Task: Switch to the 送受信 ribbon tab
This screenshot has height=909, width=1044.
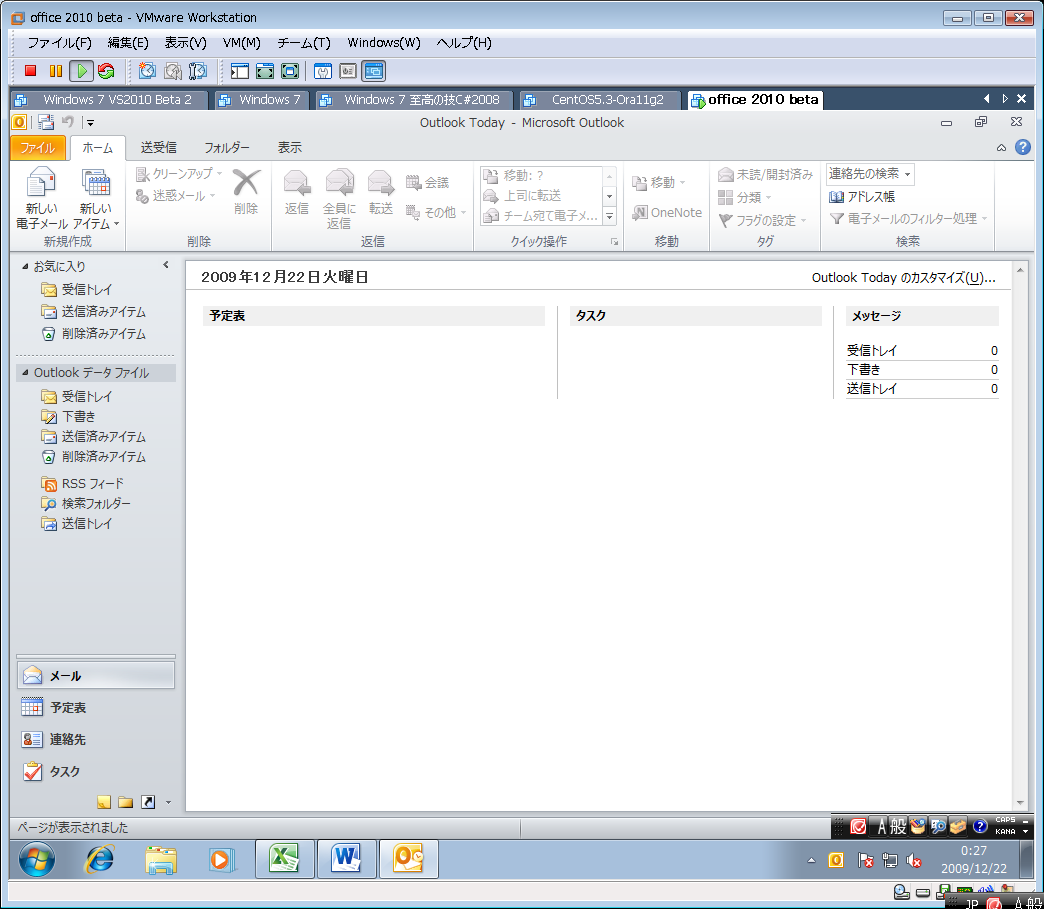Action: point(158,147)
